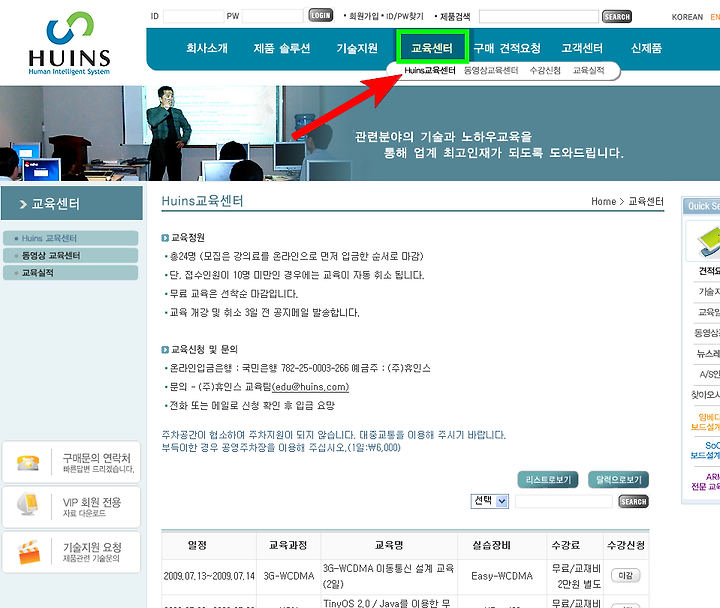Open the 회사소개 menu
The image size is (720, 608).
click(x=207, y=48)
